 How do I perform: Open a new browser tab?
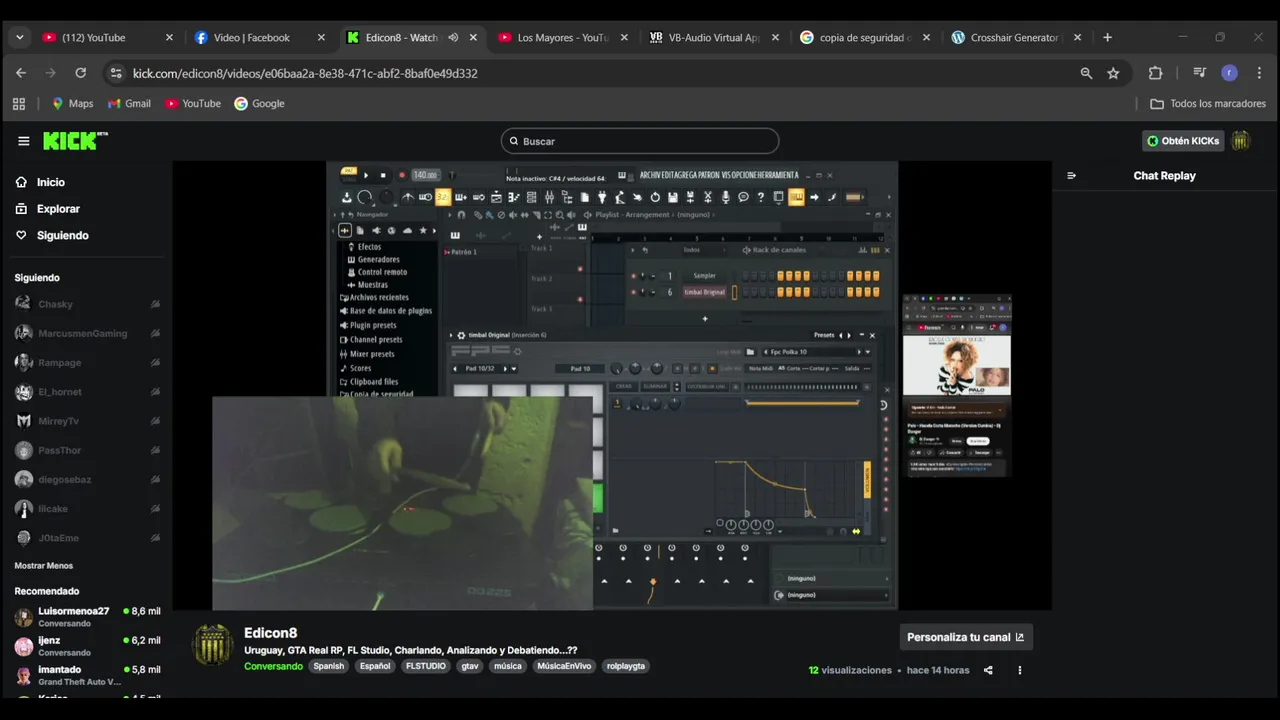[1107, 37]
